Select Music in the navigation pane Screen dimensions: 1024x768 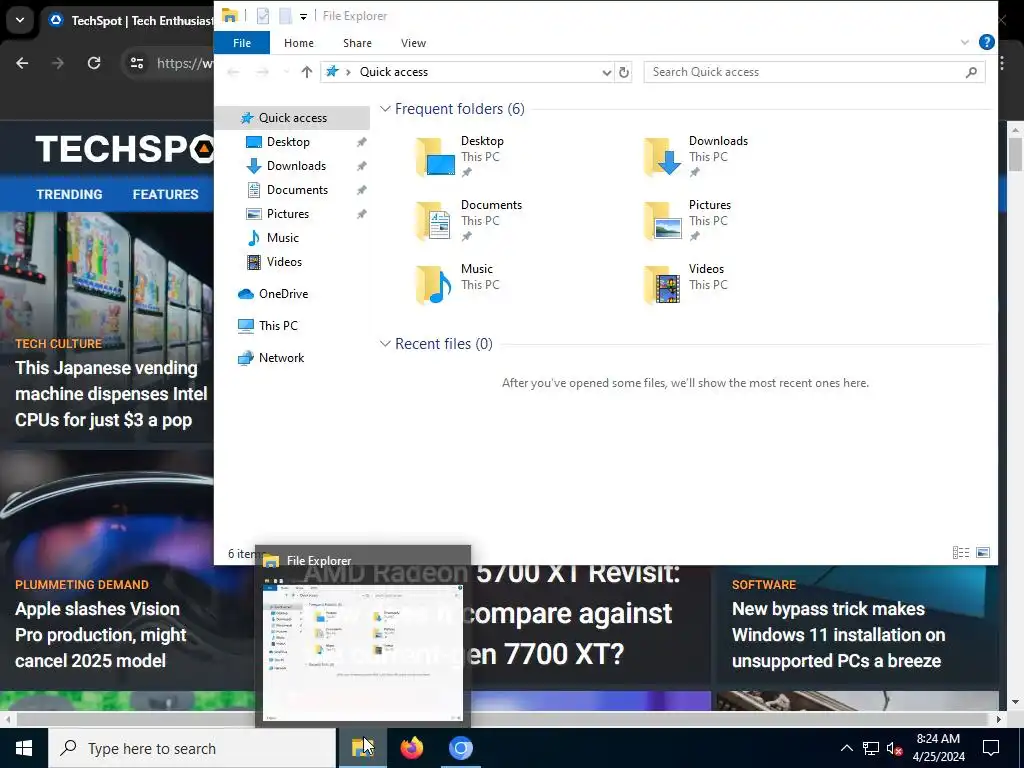pos(282,238)
